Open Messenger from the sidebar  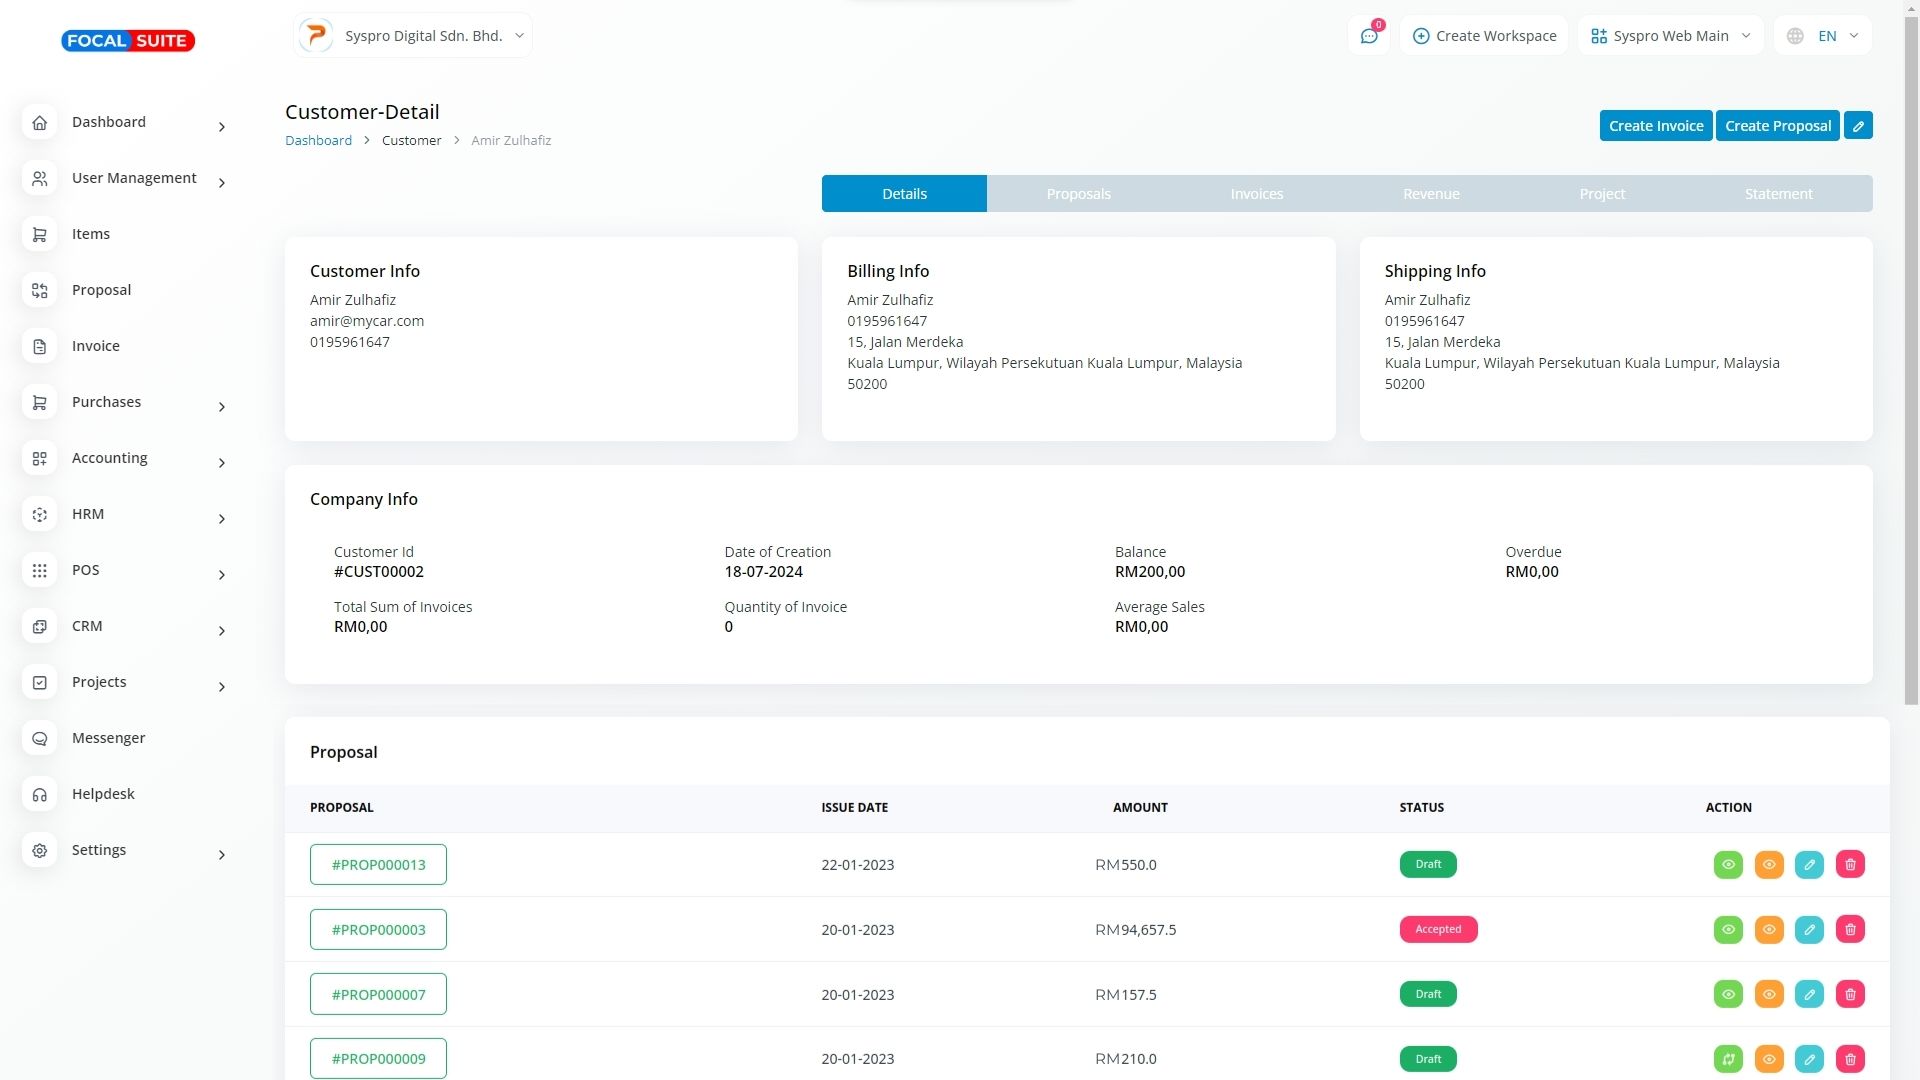pyautogui.click(x=108, y=738)
